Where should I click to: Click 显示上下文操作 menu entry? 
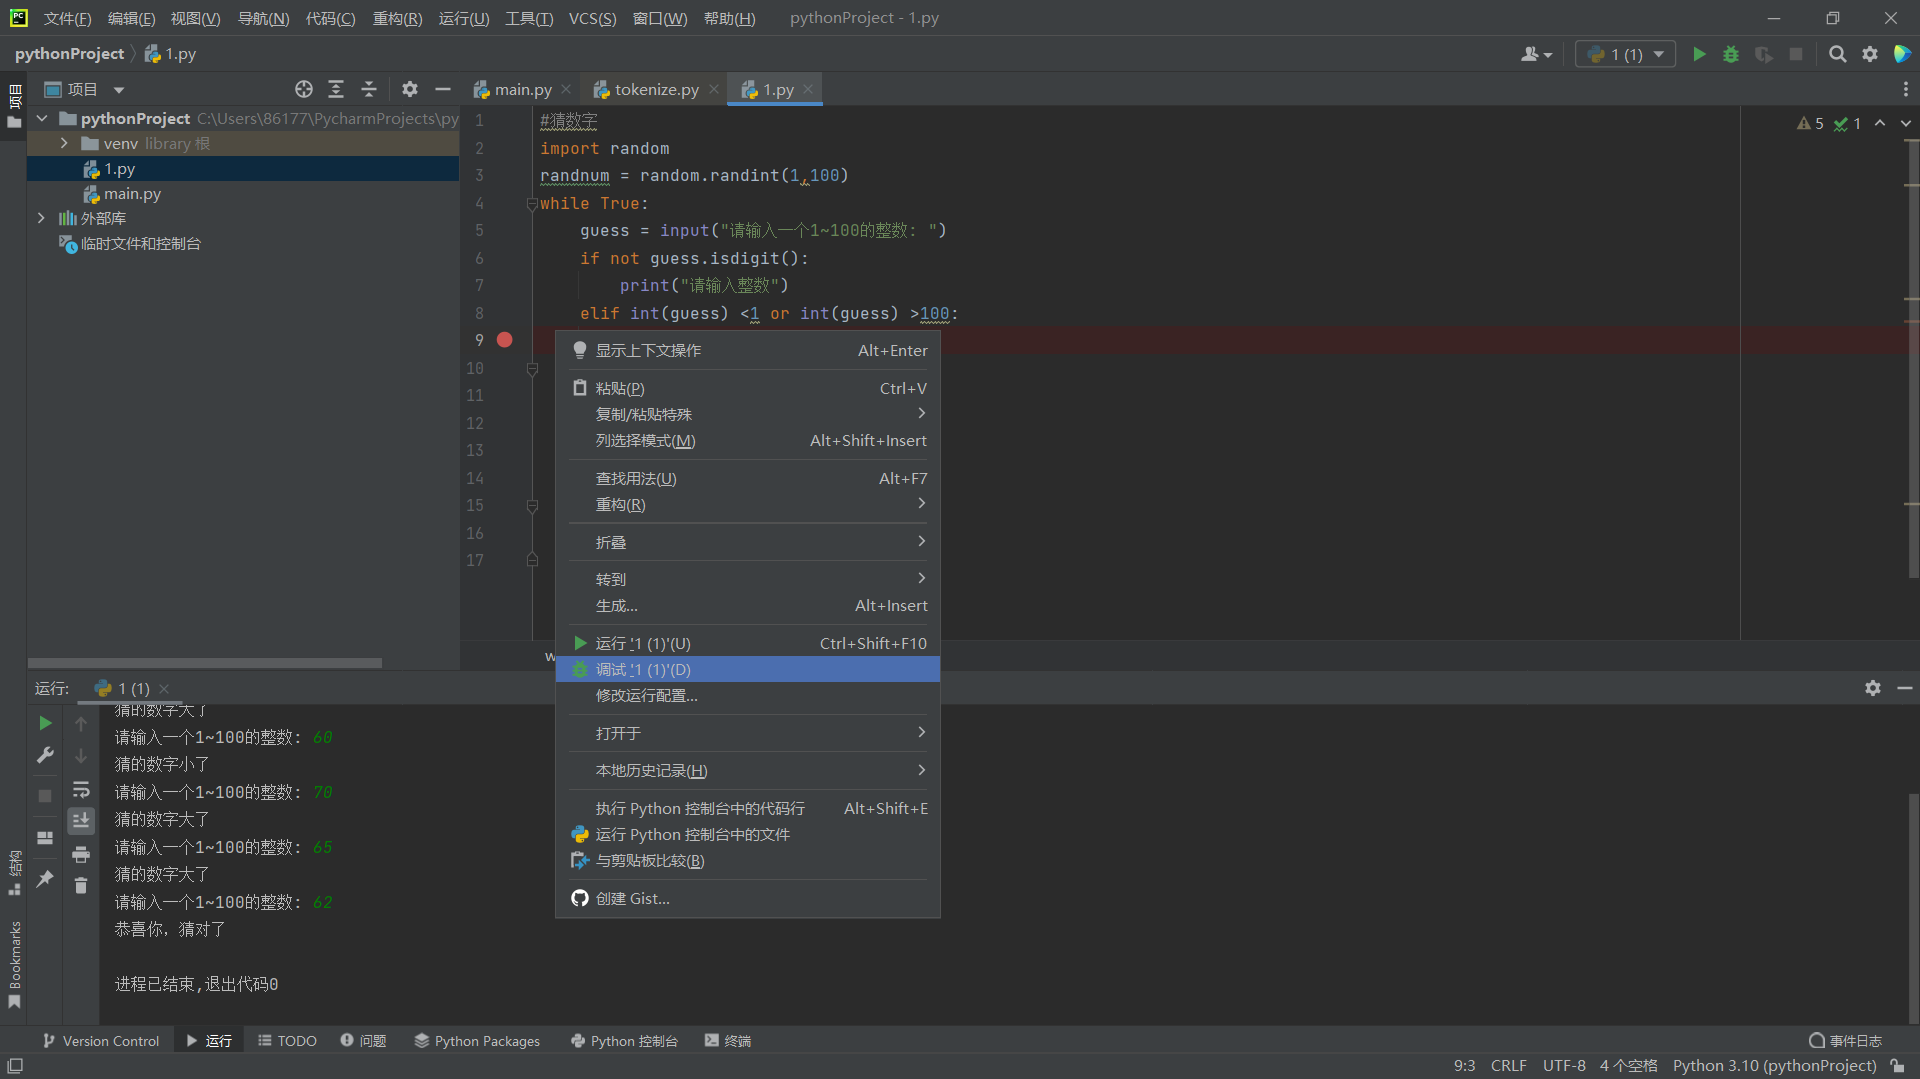[748, 351]
